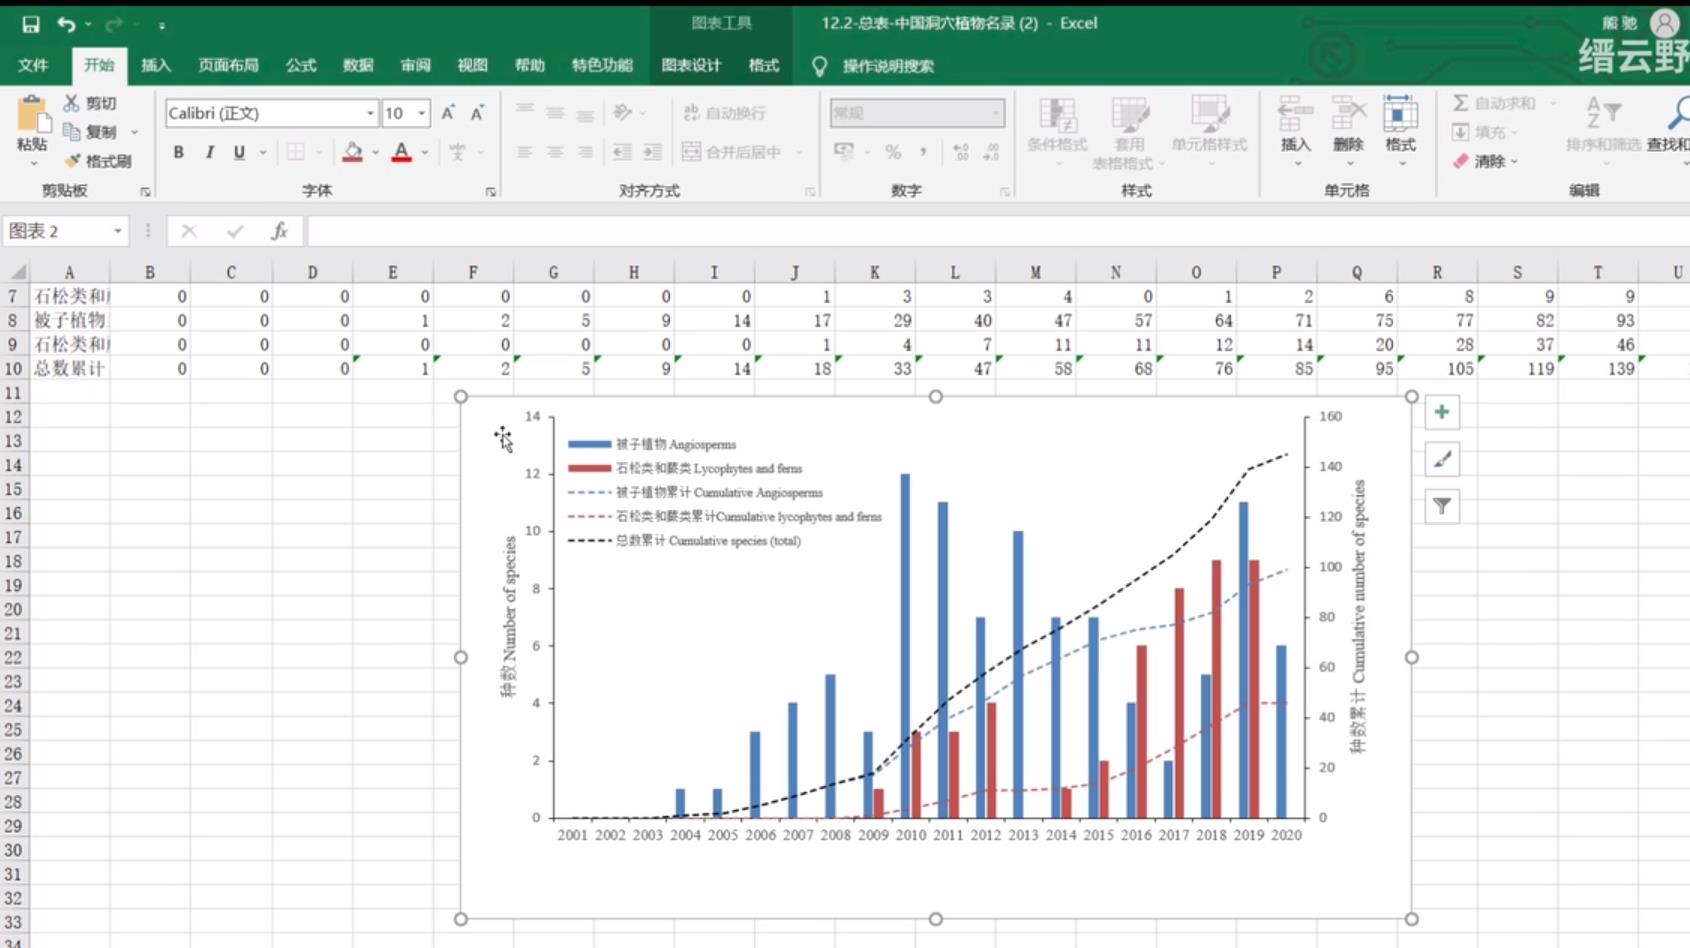Click the secondary axis title Cumulative number of species
The image size is (1690, 948).
coord(1358,617)
